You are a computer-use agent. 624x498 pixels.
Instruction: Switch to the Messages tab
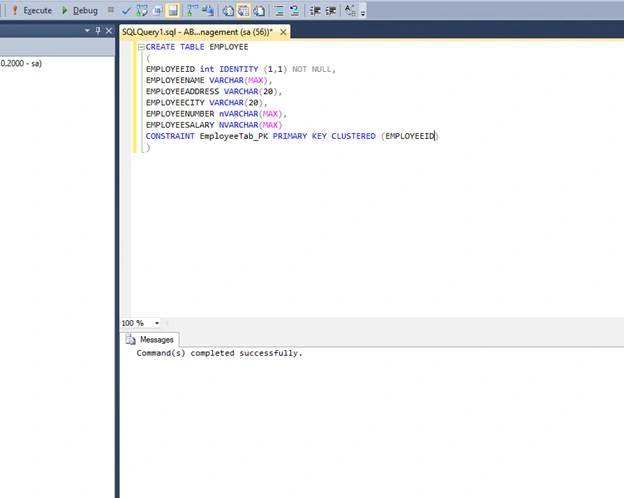pos(150,340)
